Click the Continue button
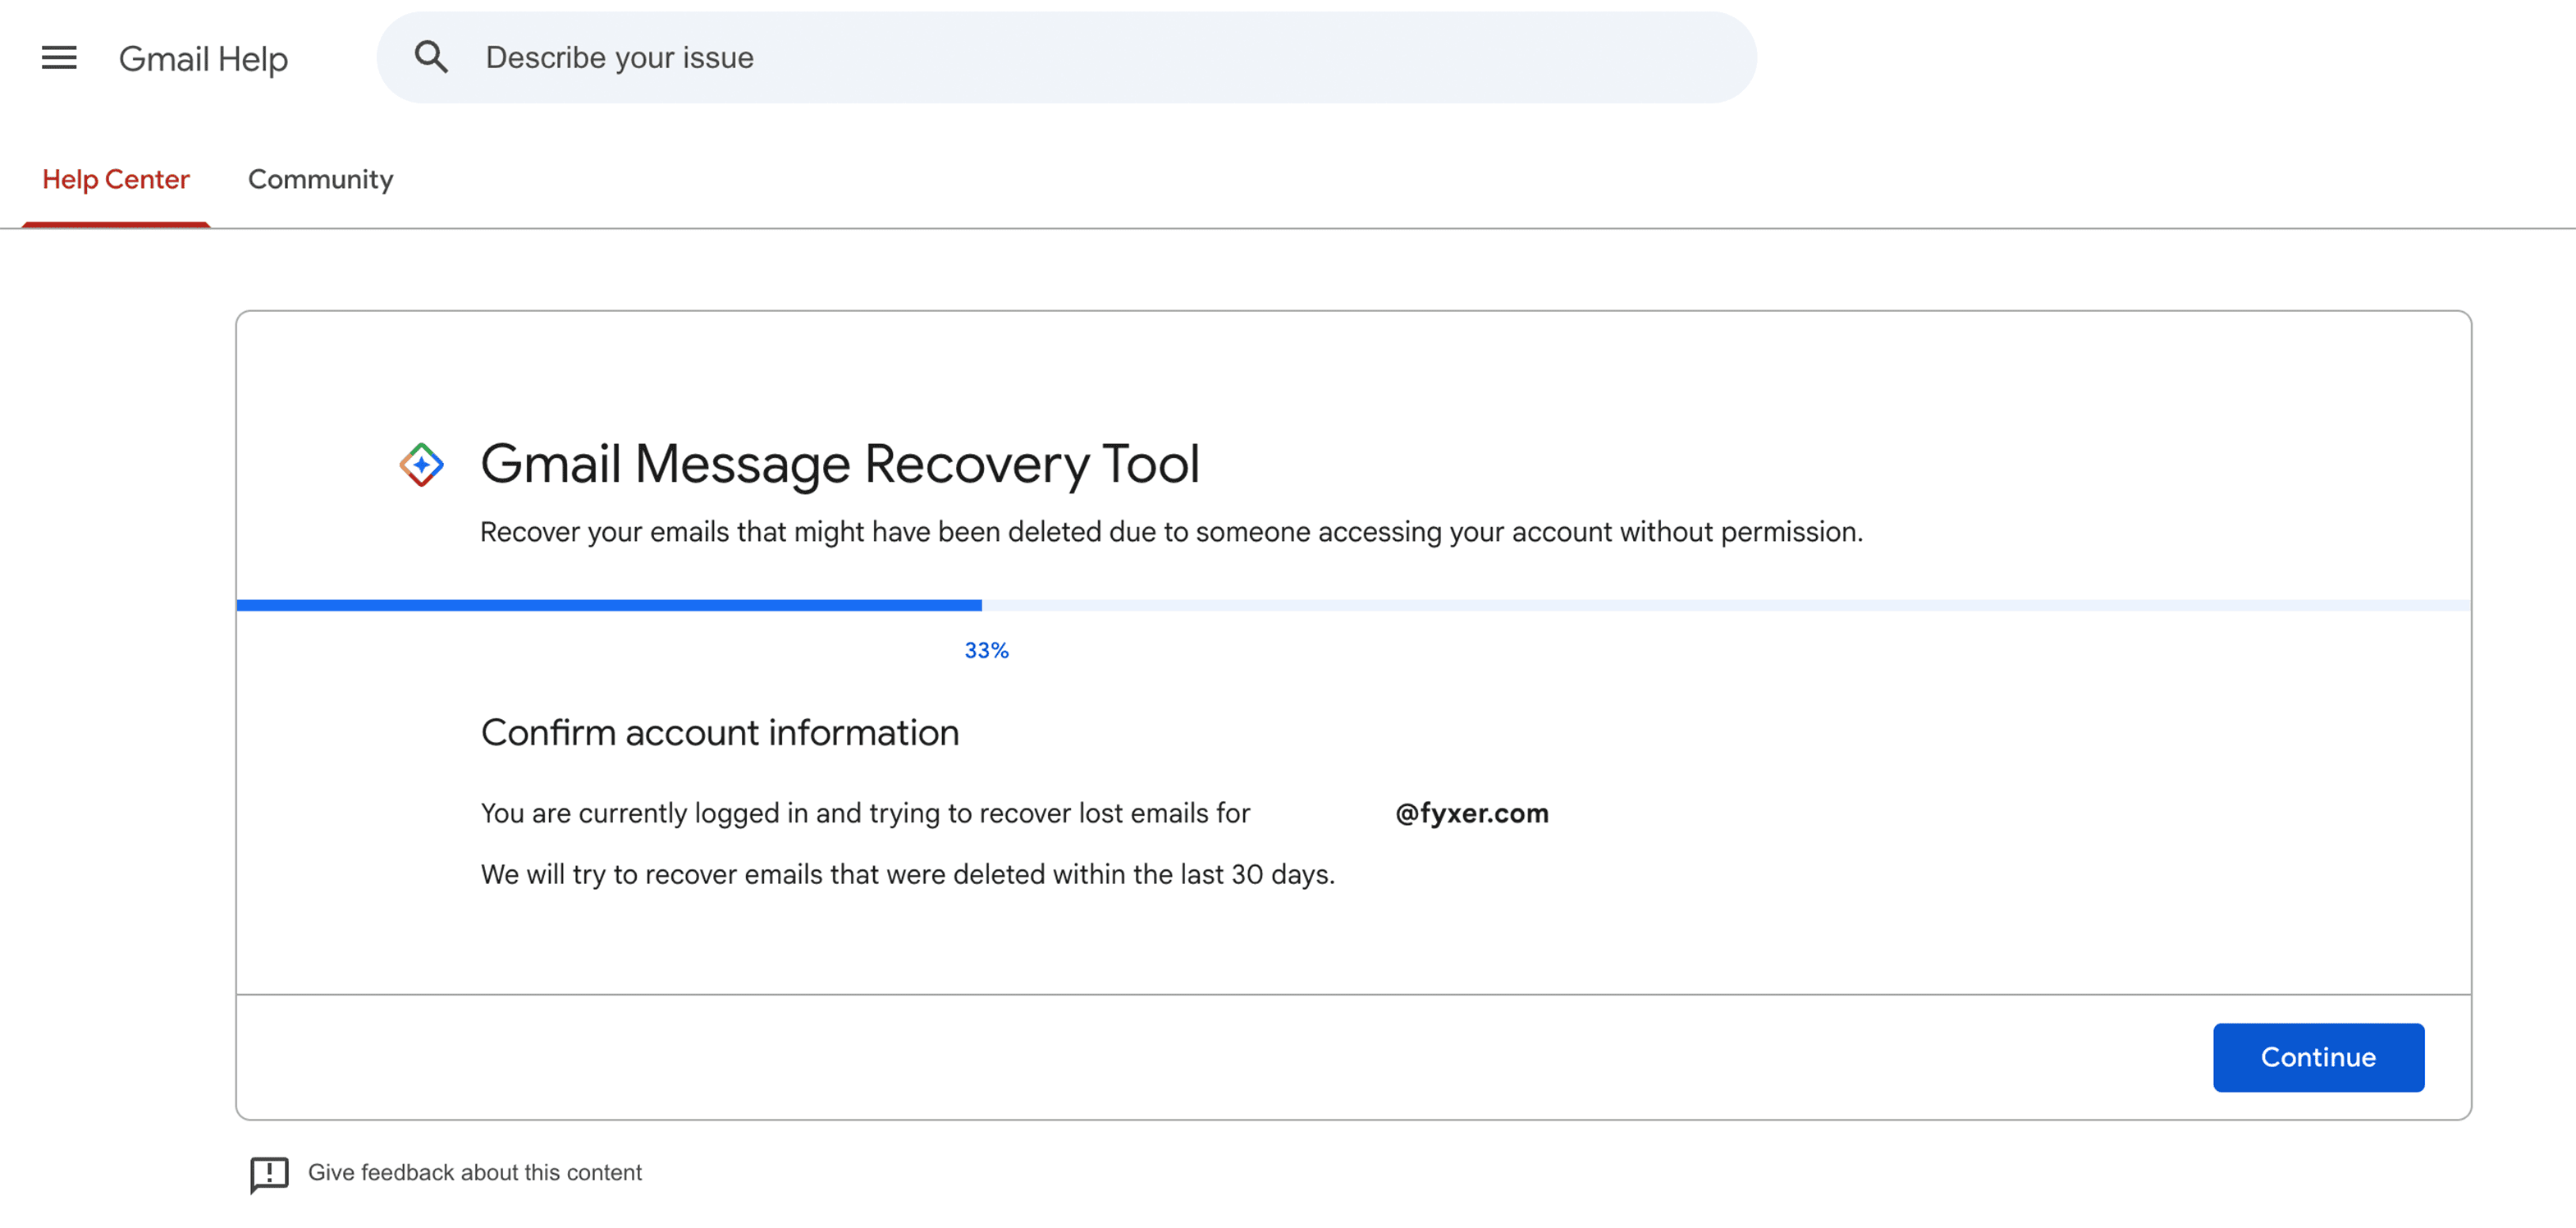This screenshot has height=1228, width=2576. (x=2318, y=1057)
